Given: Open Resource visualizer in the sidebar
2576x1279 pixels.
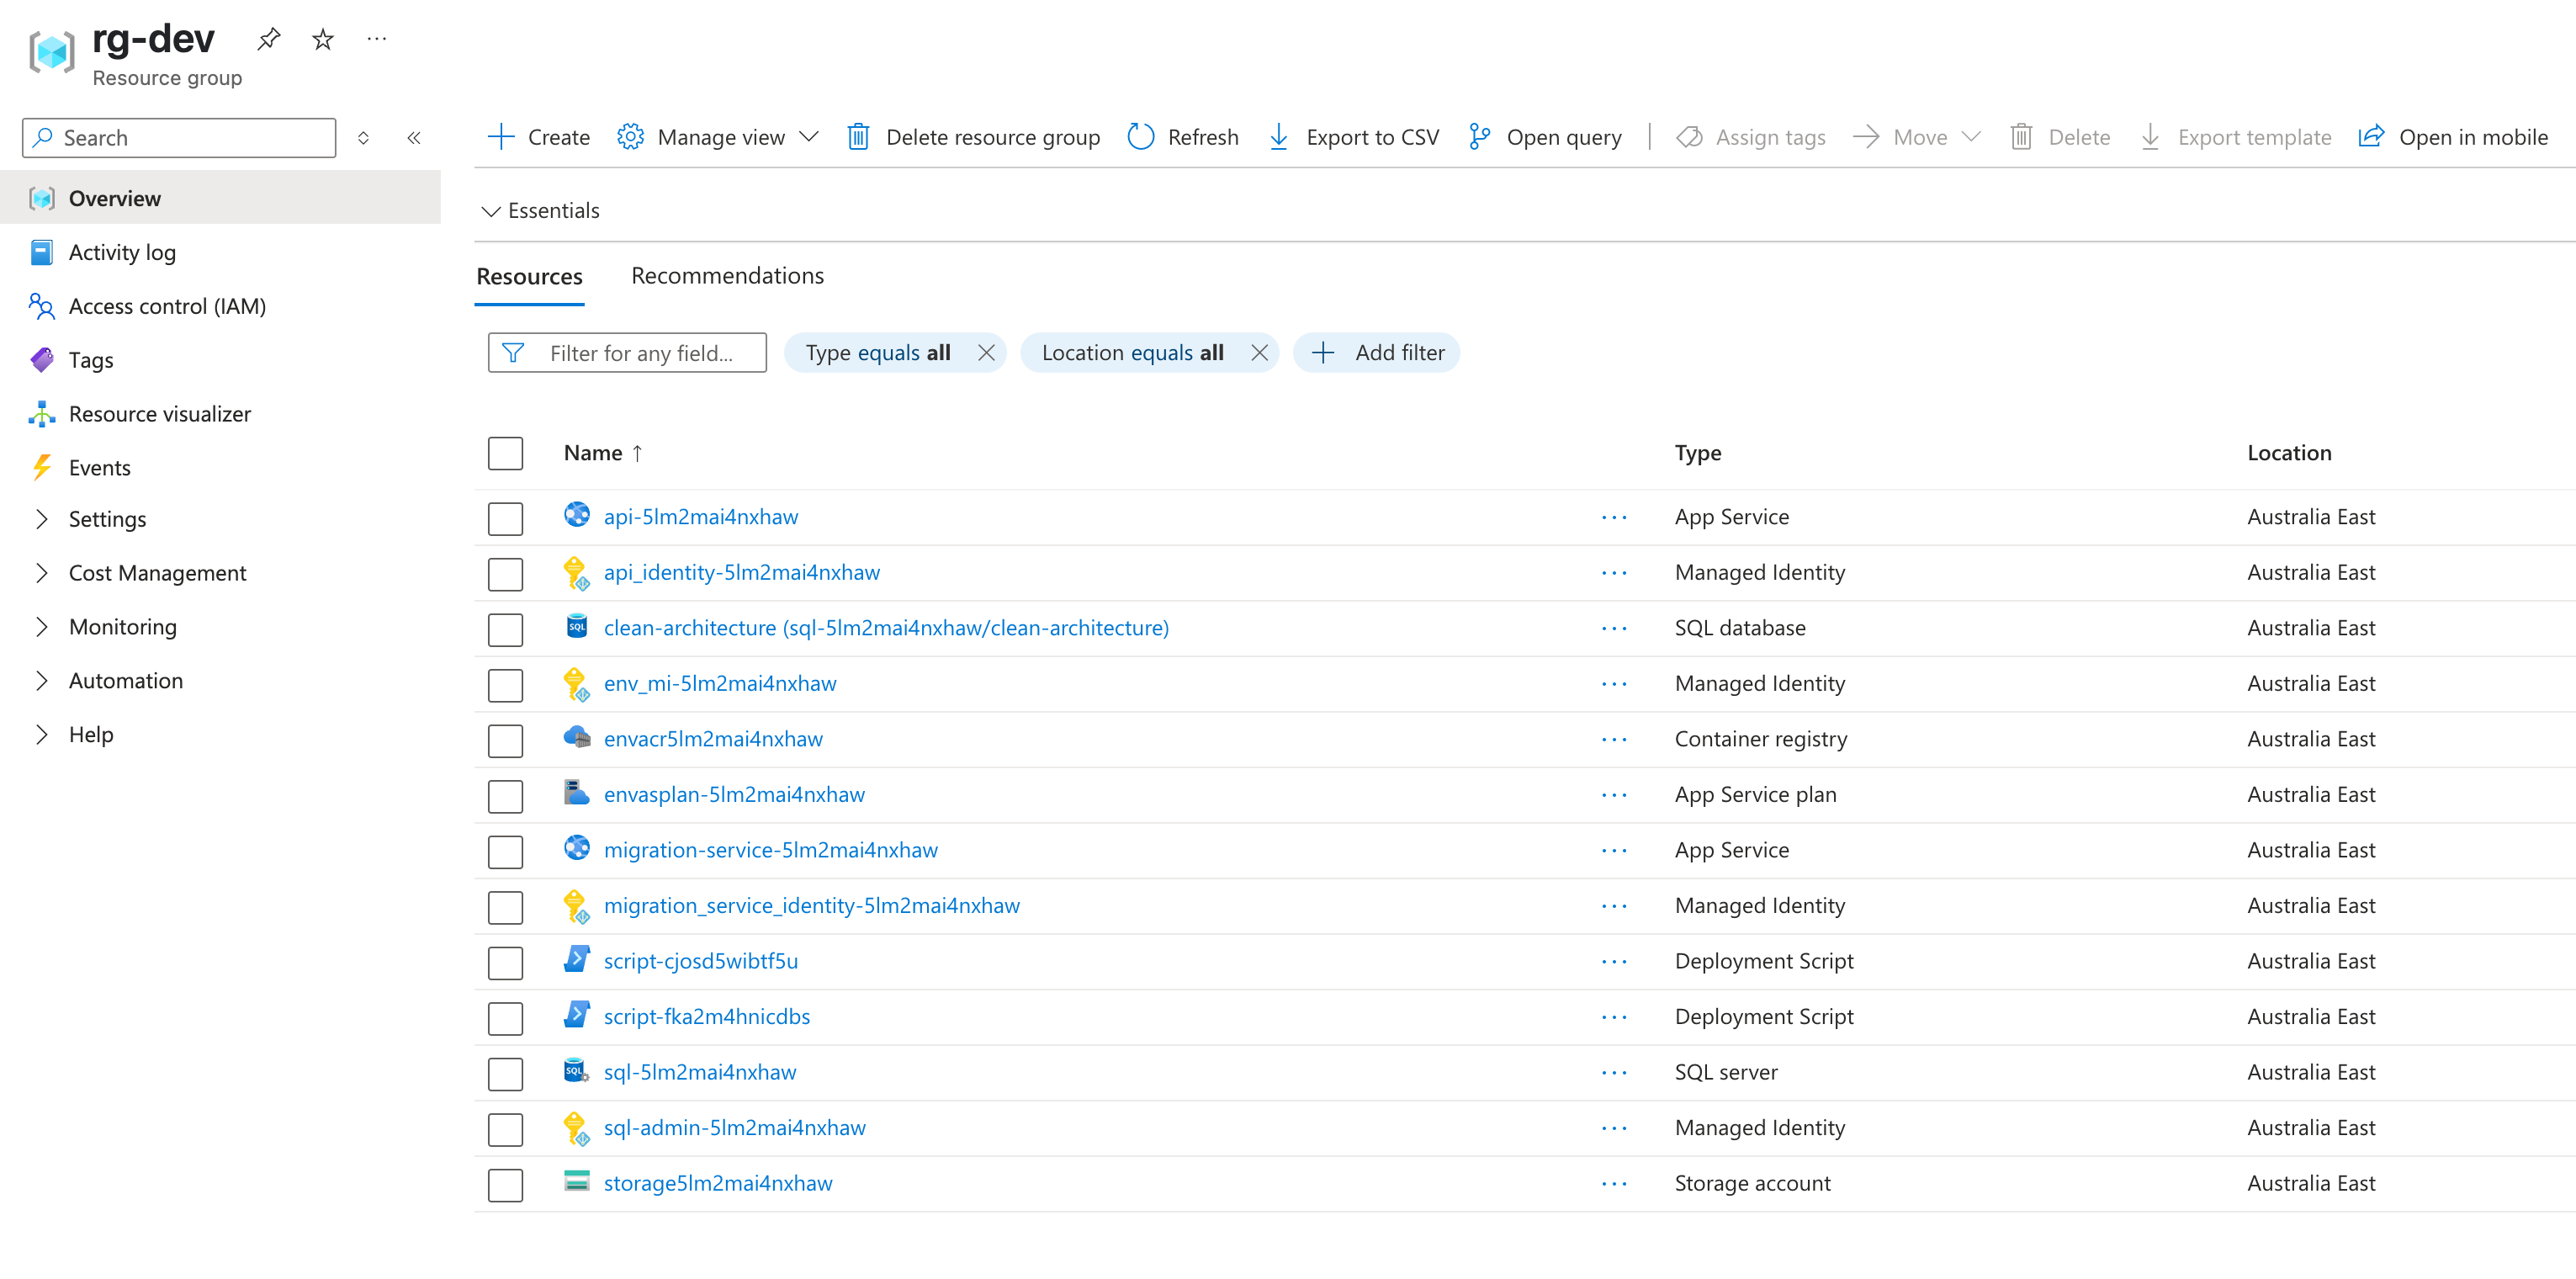Looking at the screenshot, I should [160, 413].
